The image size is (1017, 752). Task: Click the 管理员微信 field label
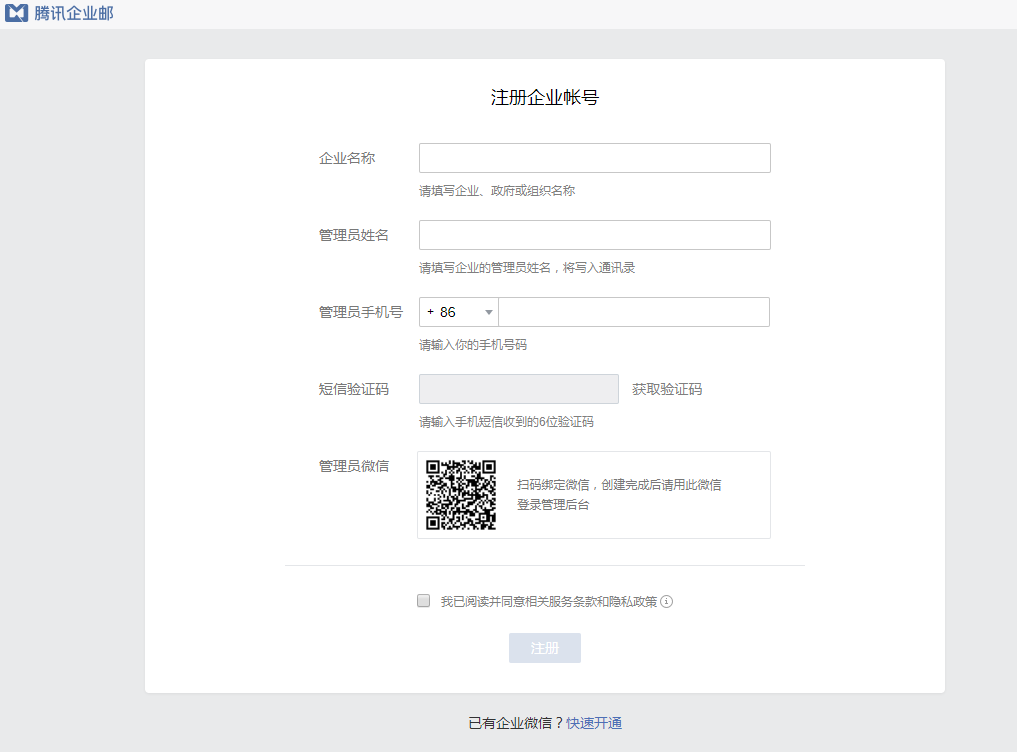pos(354,465)
